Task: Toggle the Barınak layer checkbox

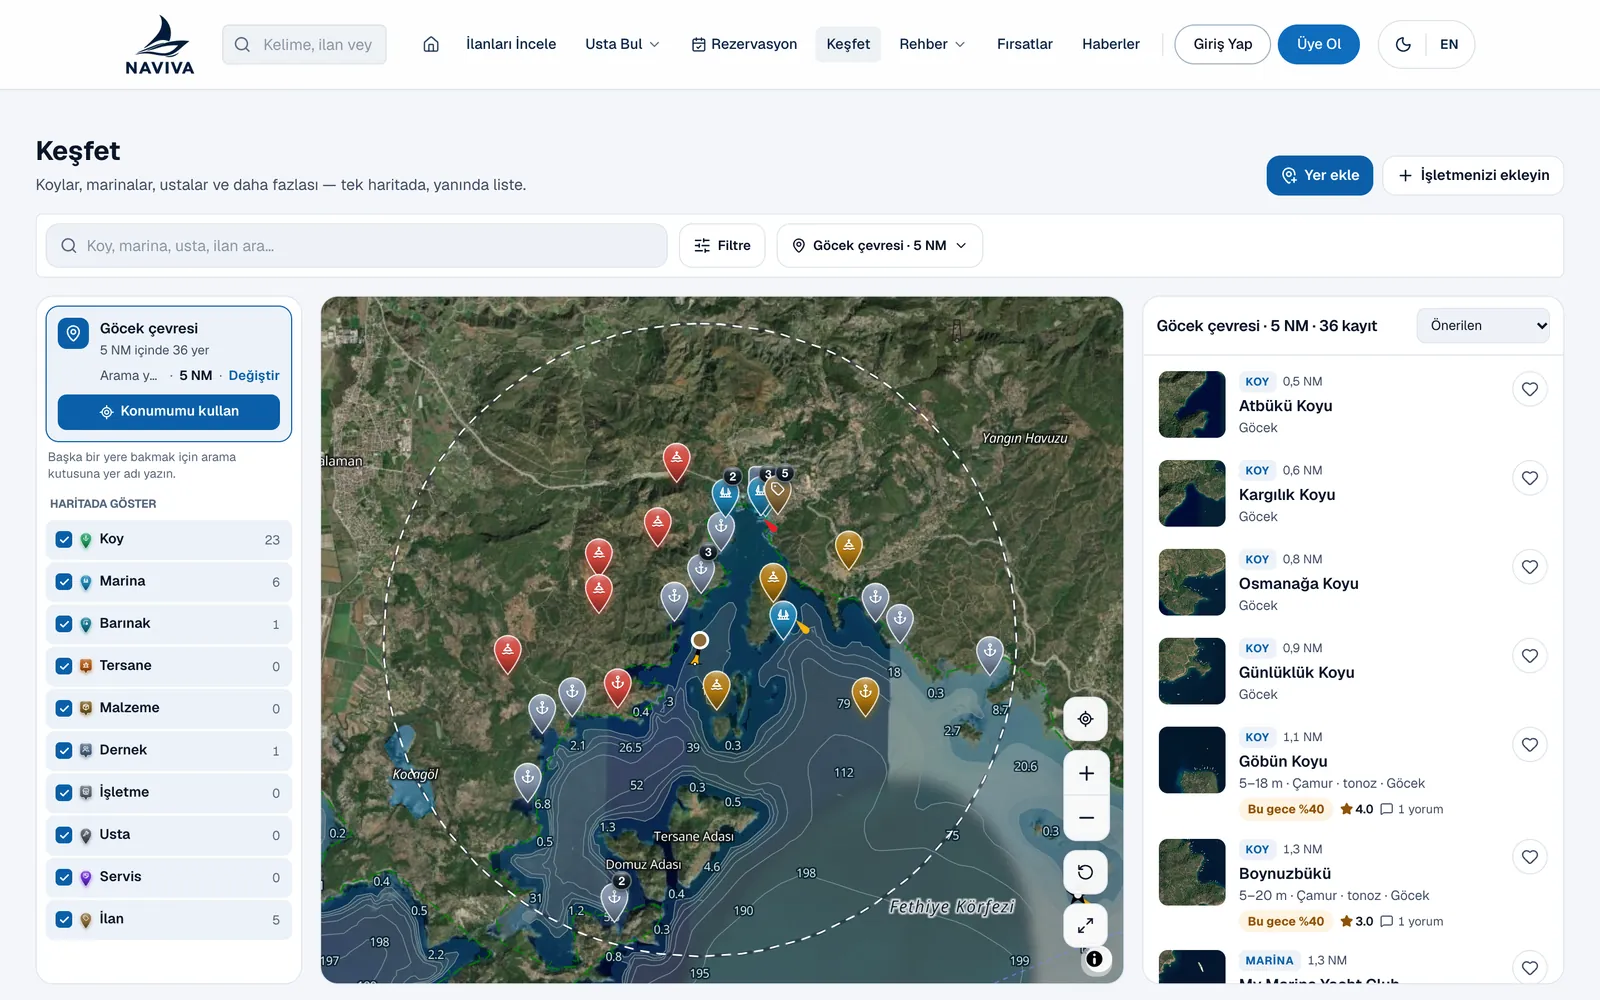Action: click(64, 623)
